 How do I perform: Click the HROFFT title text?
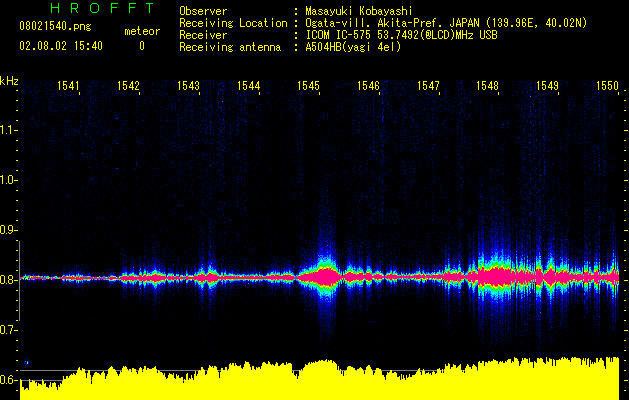click(102, 8)
